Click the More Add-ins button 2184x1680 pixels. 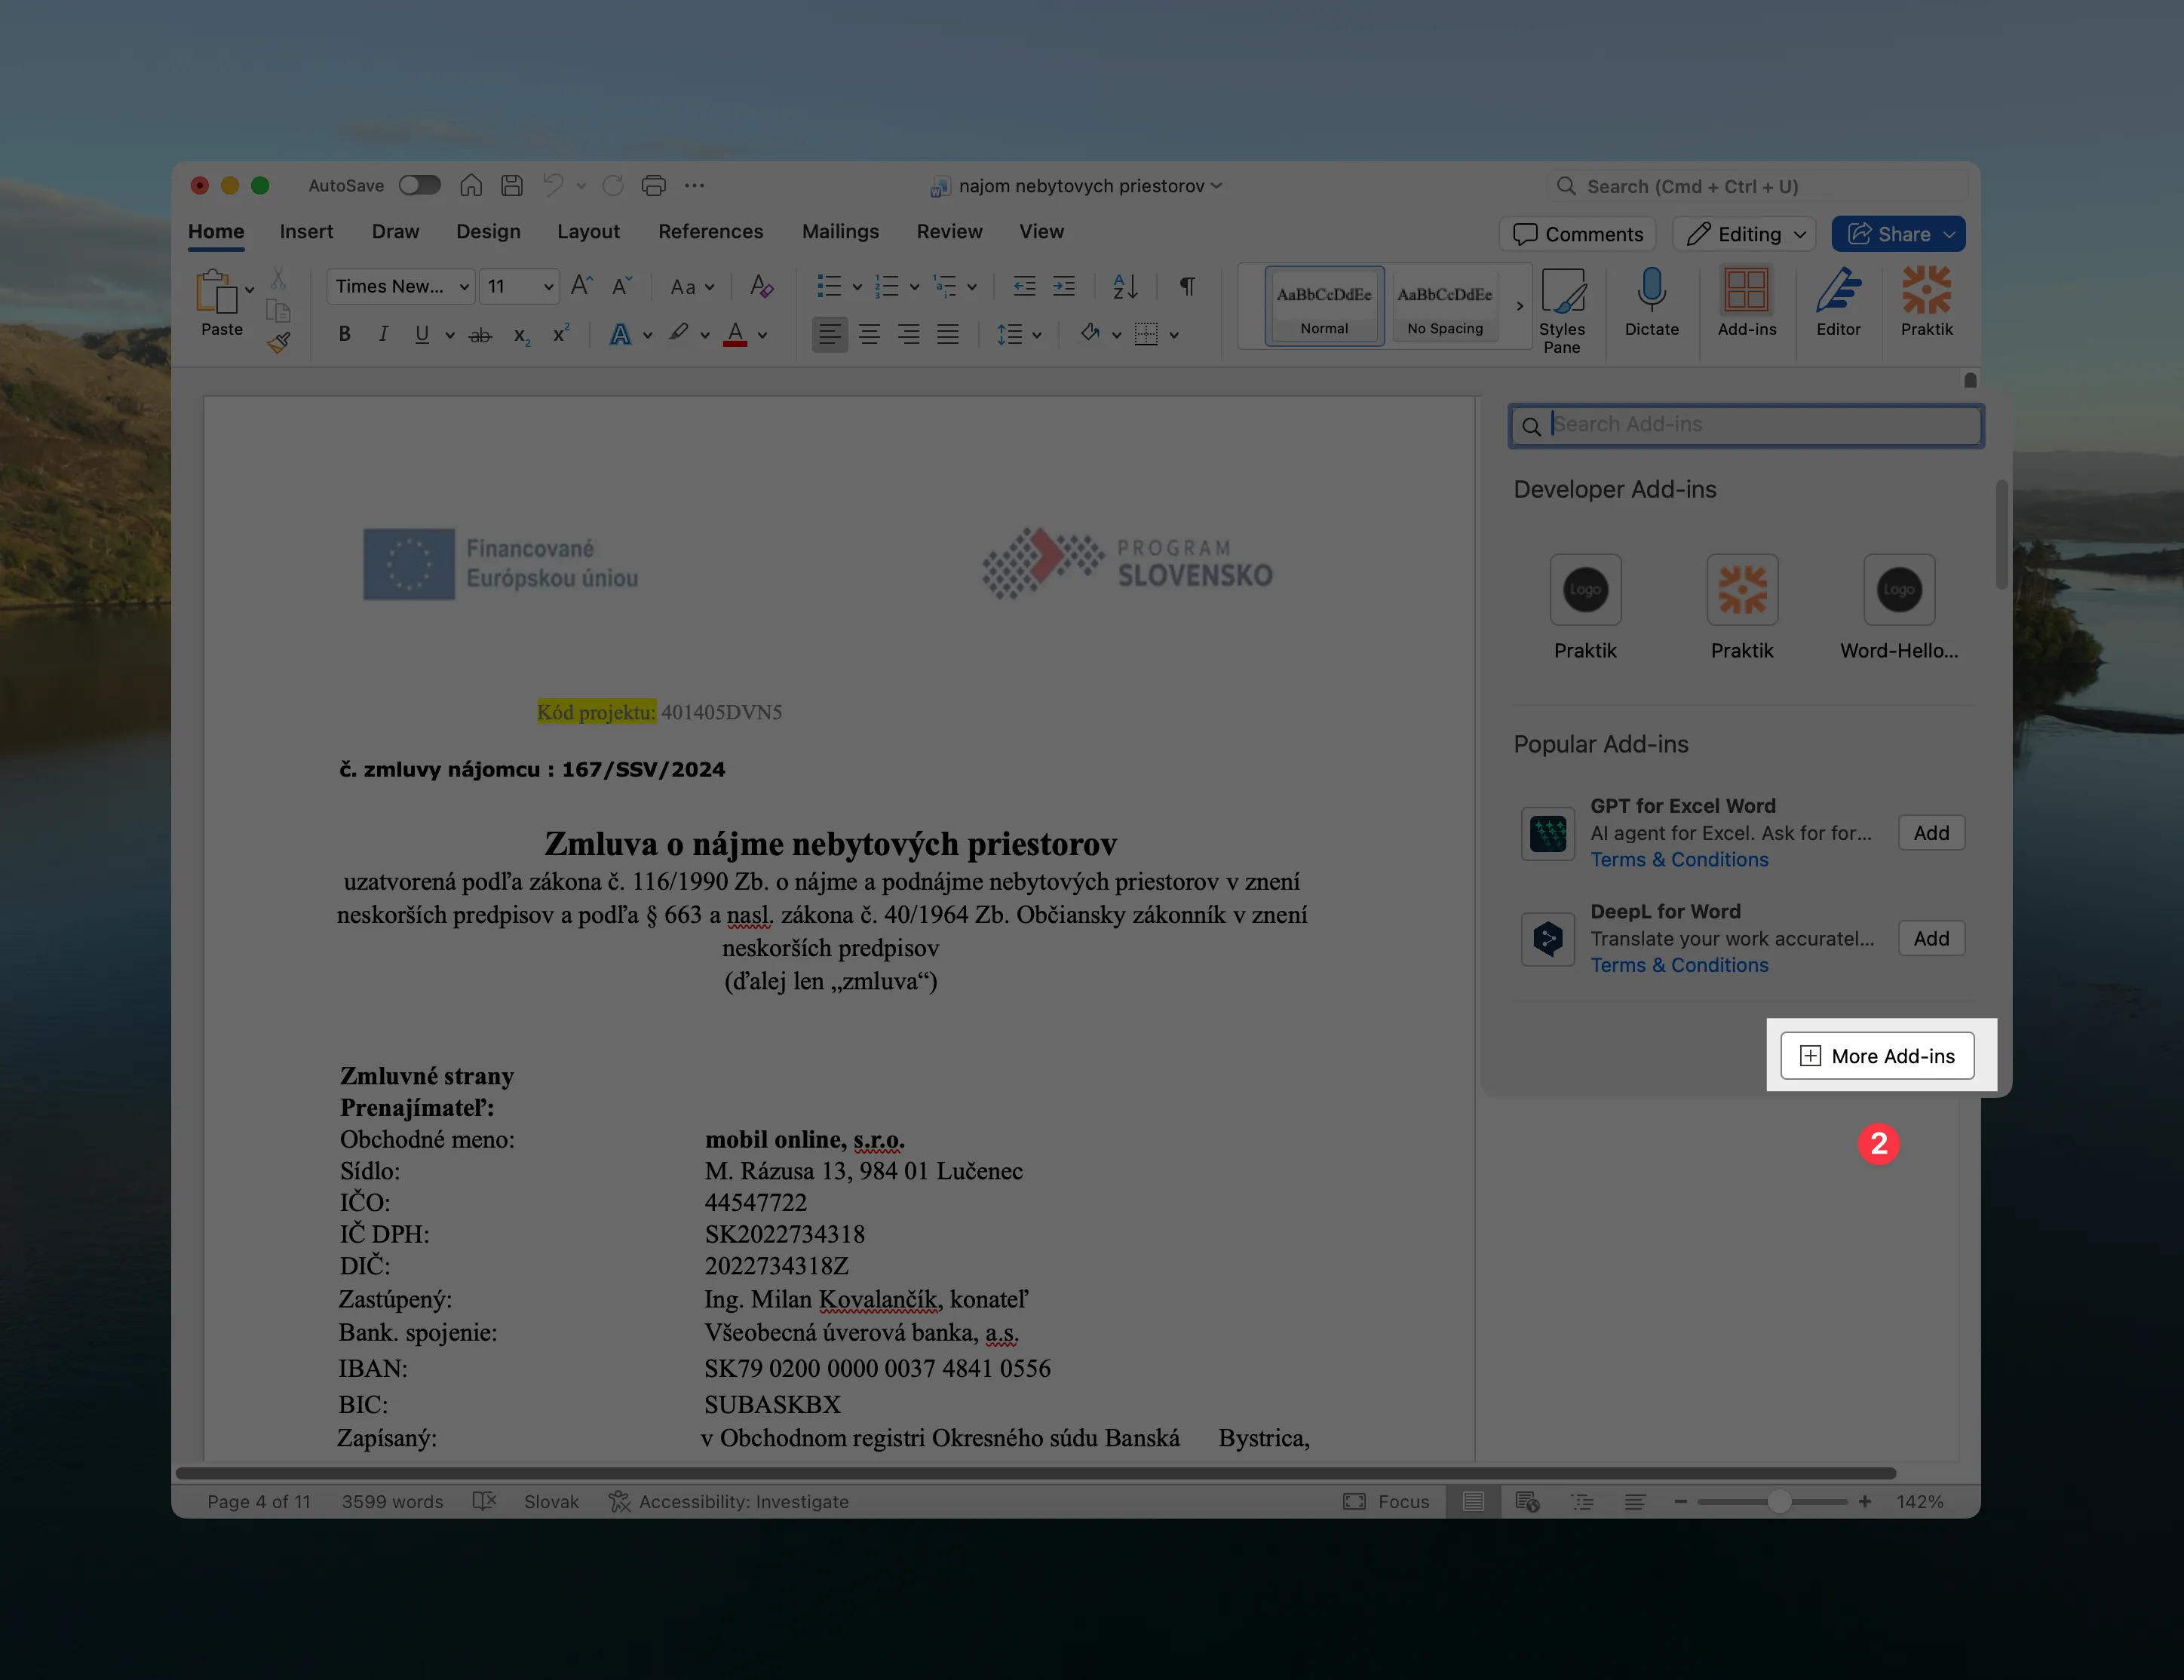[x=1877, y=1056]
